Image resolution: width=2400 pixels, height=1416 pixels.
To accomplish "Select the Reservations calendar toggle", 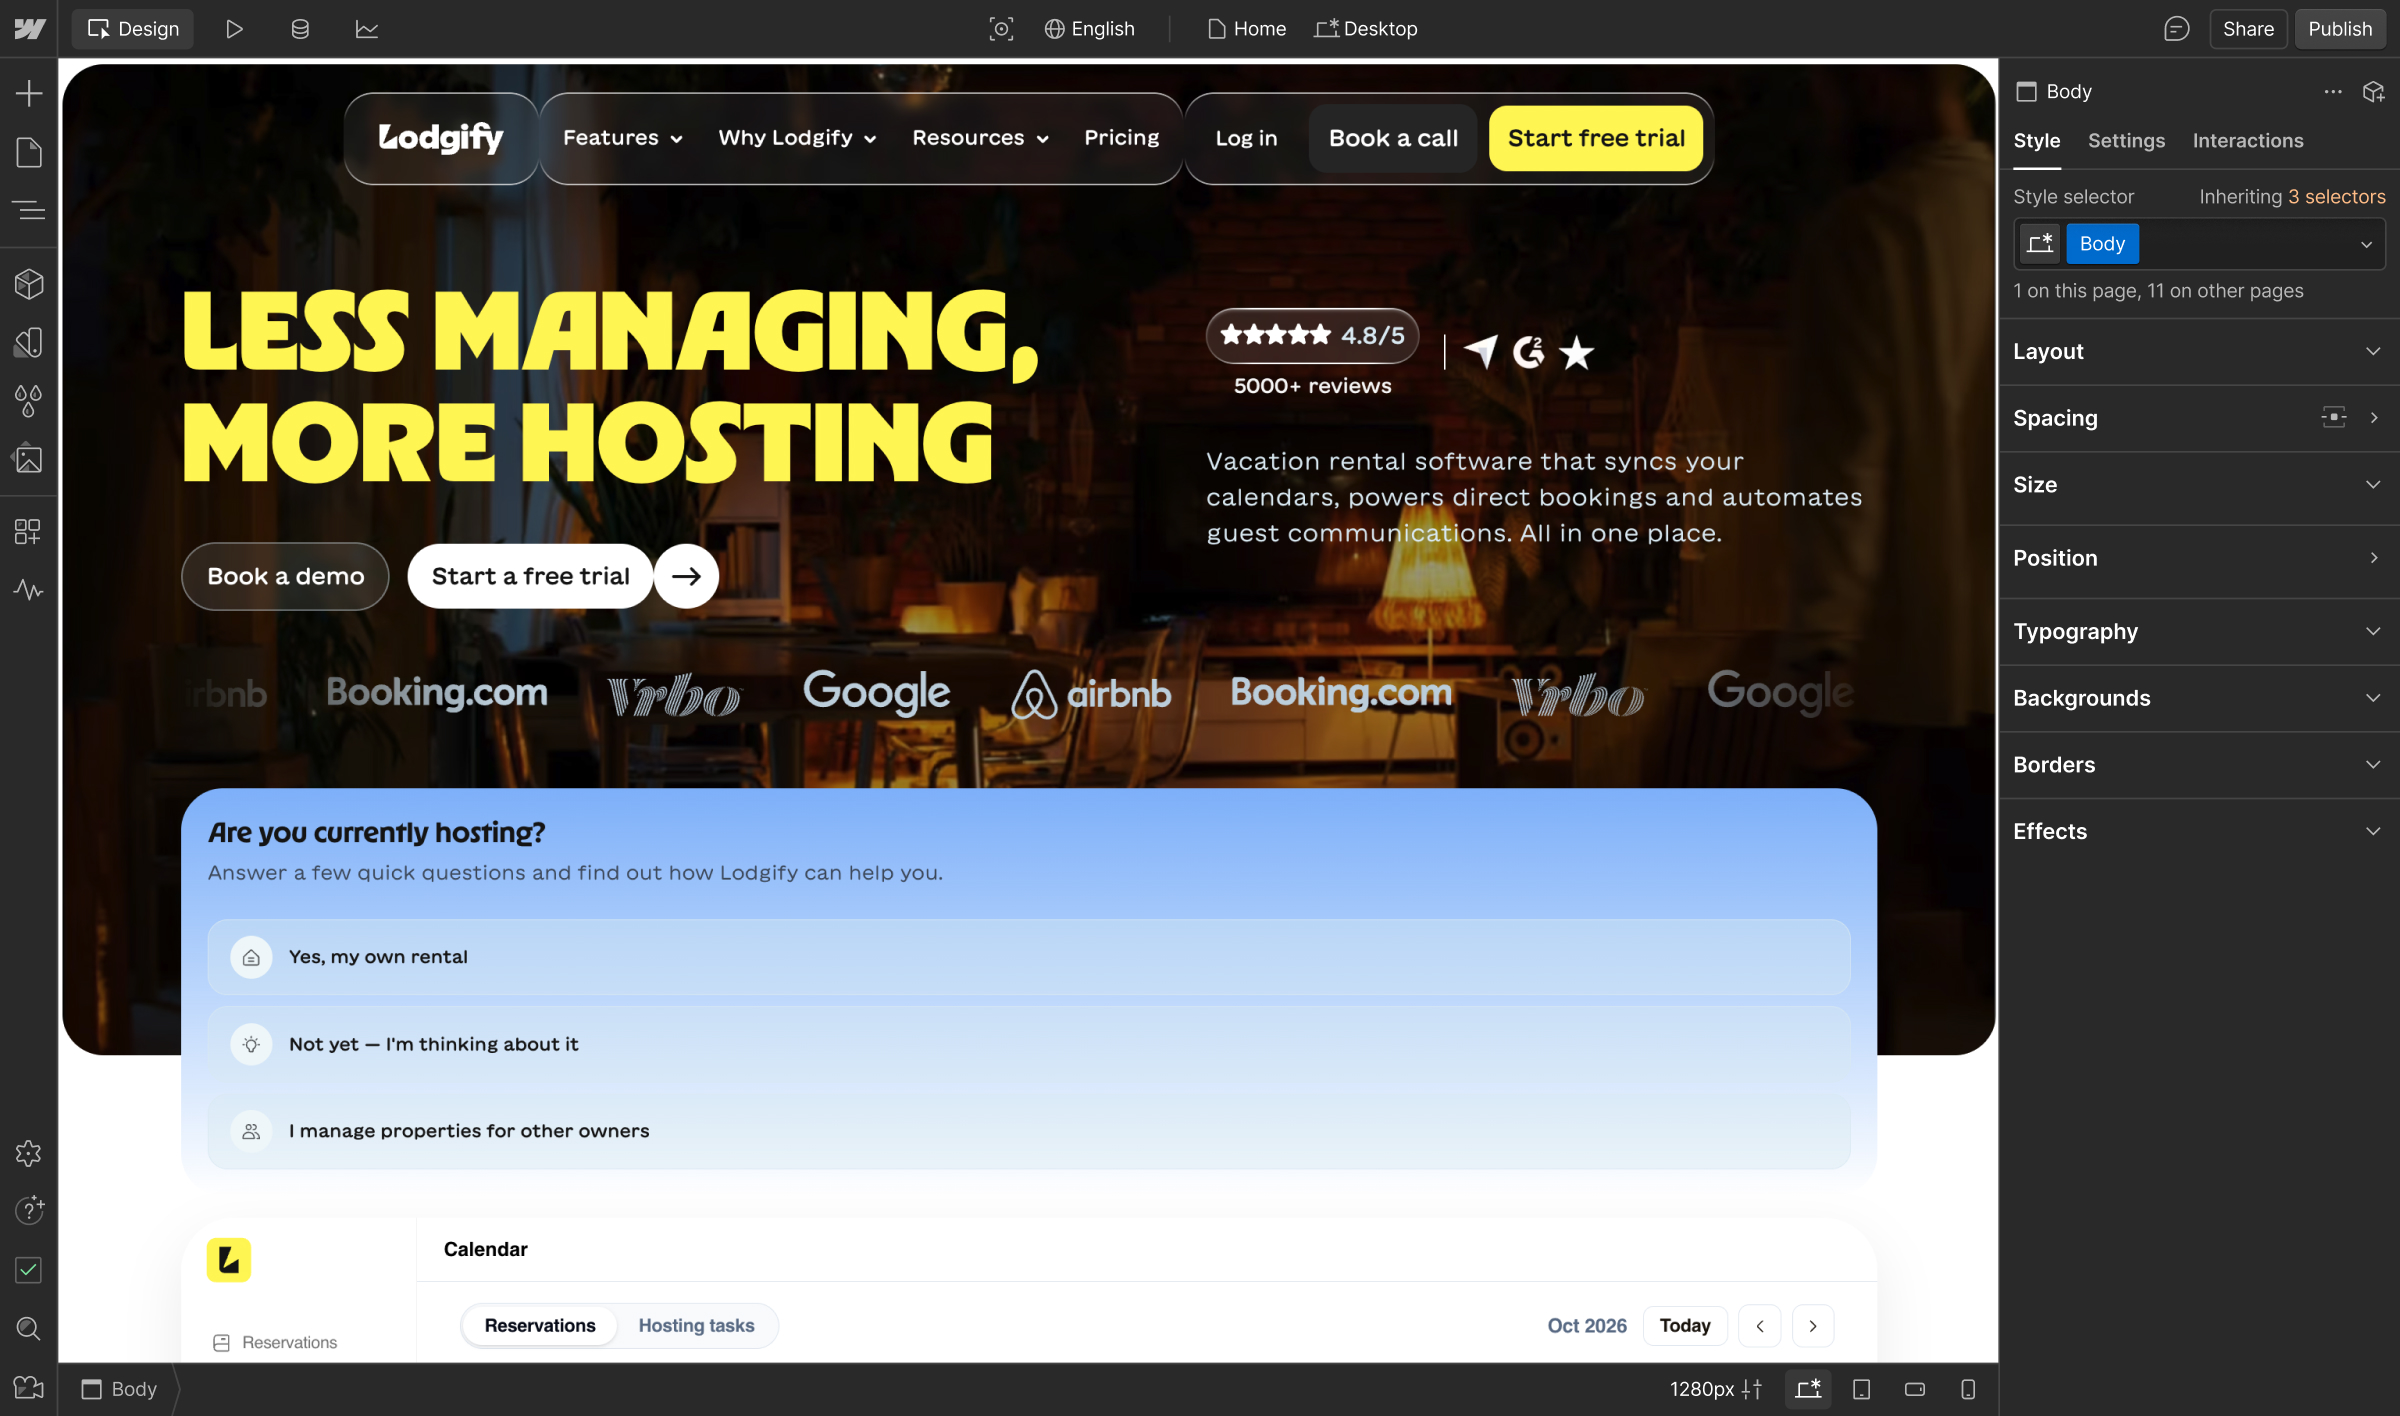I will click(540, 1325).
